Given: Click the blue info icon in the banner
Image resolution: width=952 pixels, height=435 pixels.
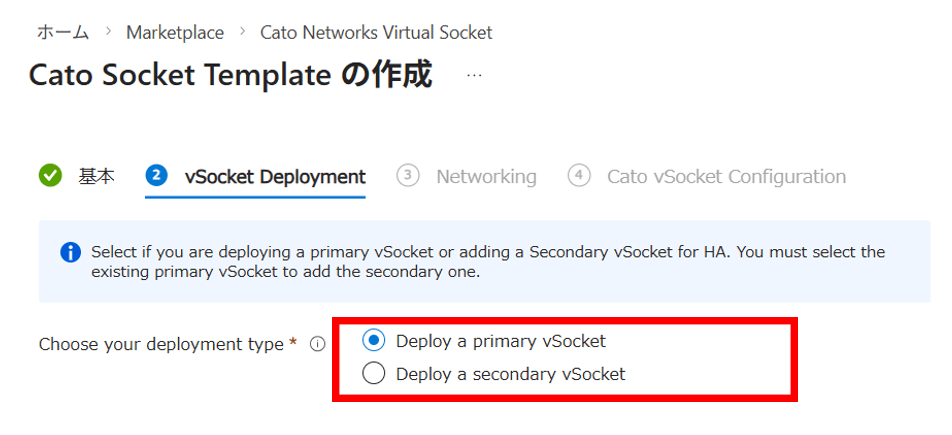Looking at the screenshot, I should [70, 252].
